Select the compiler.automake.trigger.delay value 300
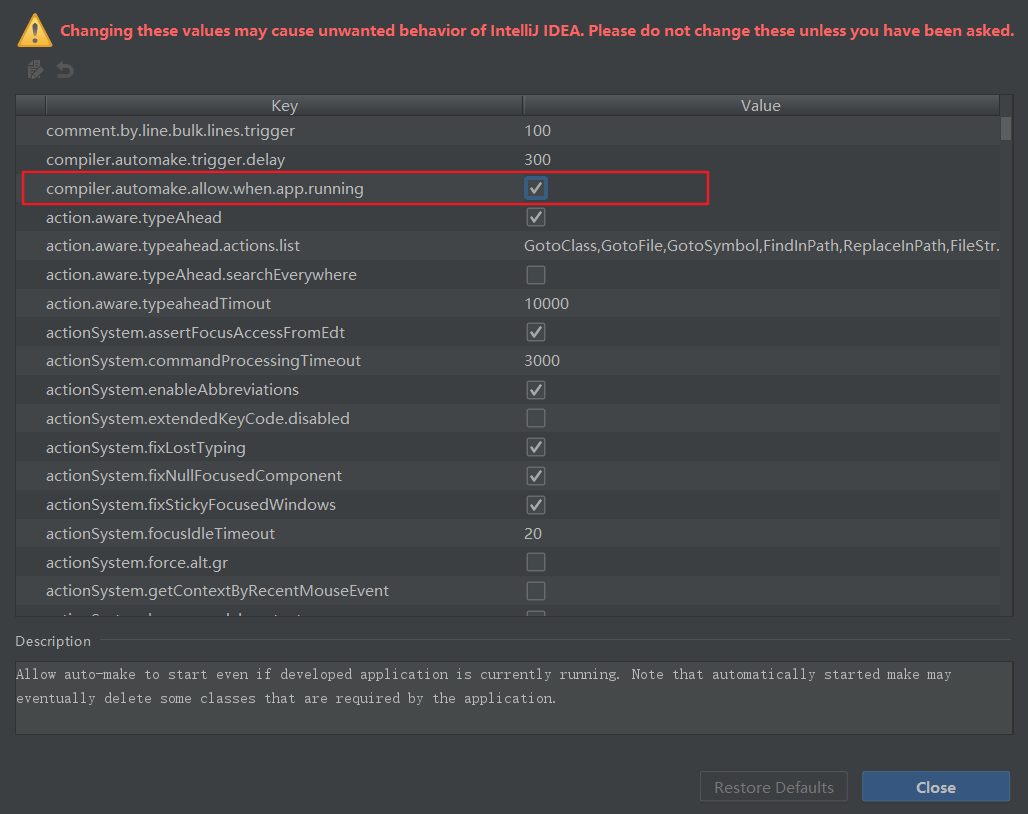This screenshot has width=1028, height=814. [x=538, y=160]
